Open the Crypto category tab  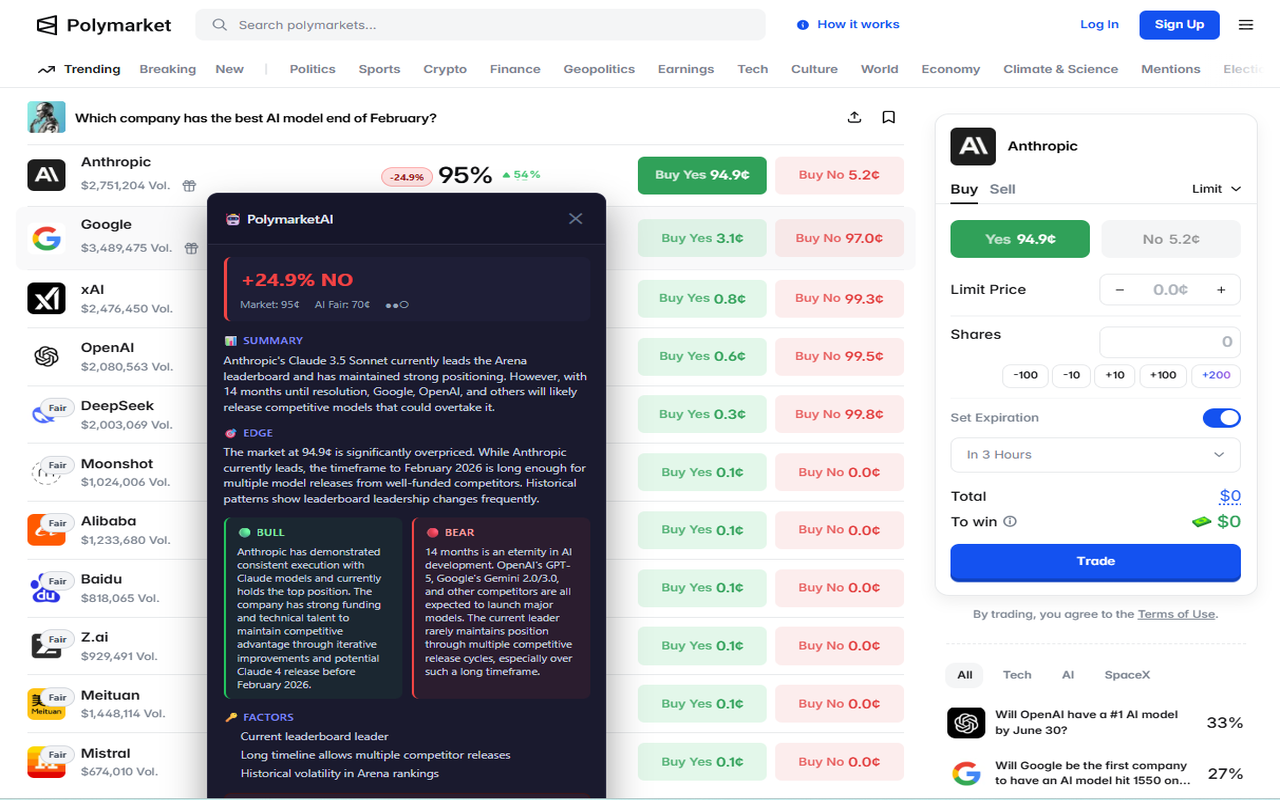445,69
